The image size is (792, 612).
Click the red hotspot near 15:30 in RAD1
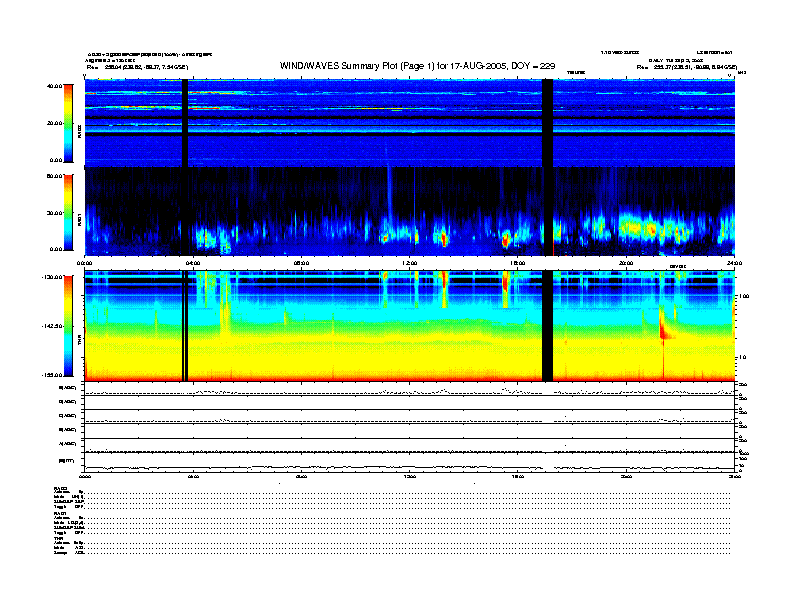506,239
